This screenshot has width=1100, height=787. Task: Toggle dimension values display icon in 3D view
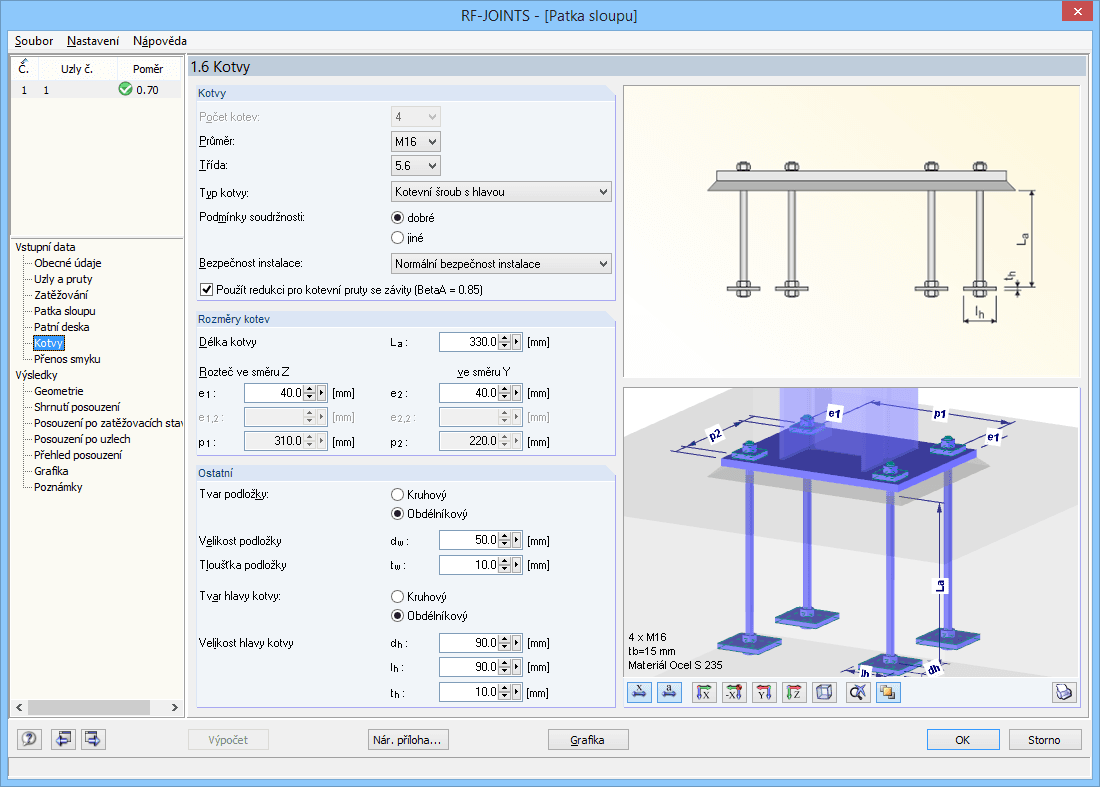pos(639,692)
